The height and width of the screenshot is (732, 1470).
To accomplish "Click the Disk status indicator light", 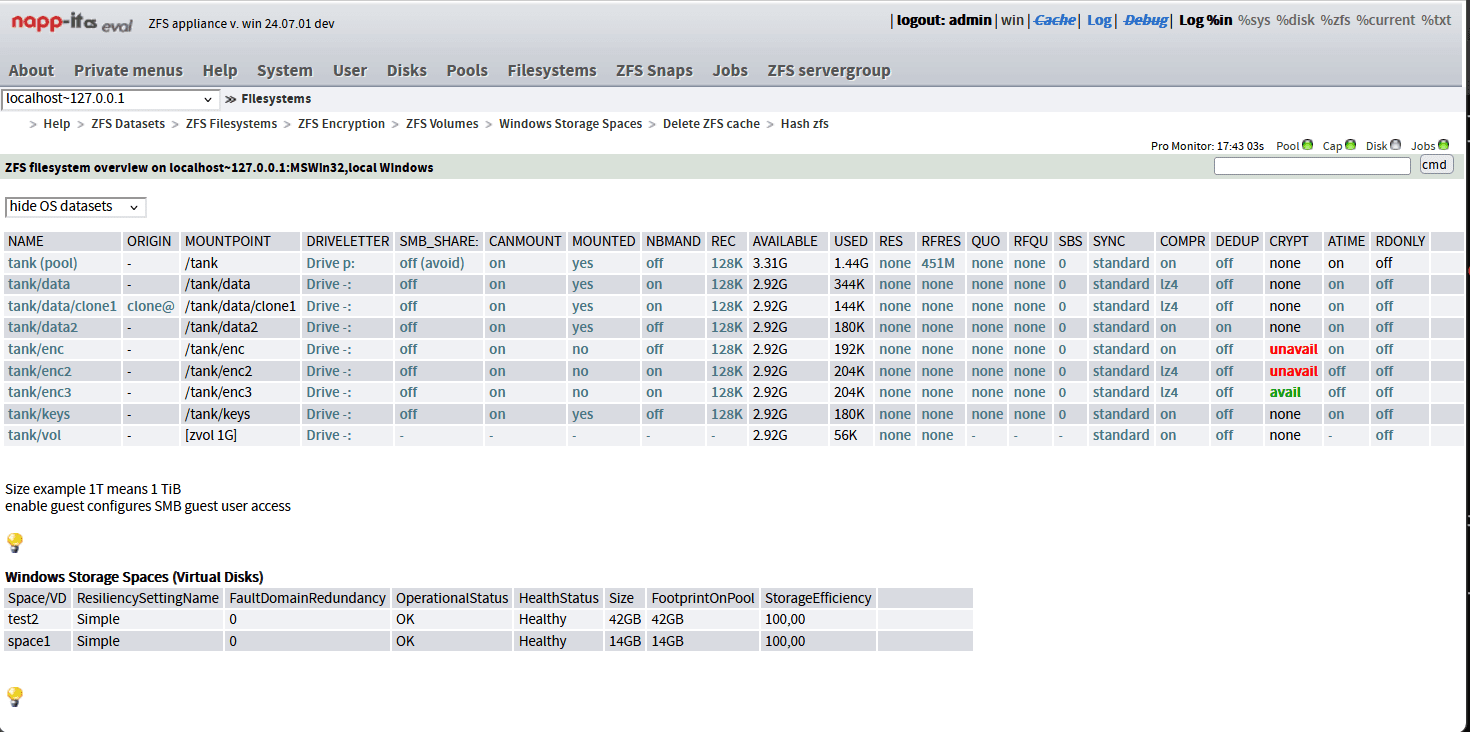I will (1396, 145).
